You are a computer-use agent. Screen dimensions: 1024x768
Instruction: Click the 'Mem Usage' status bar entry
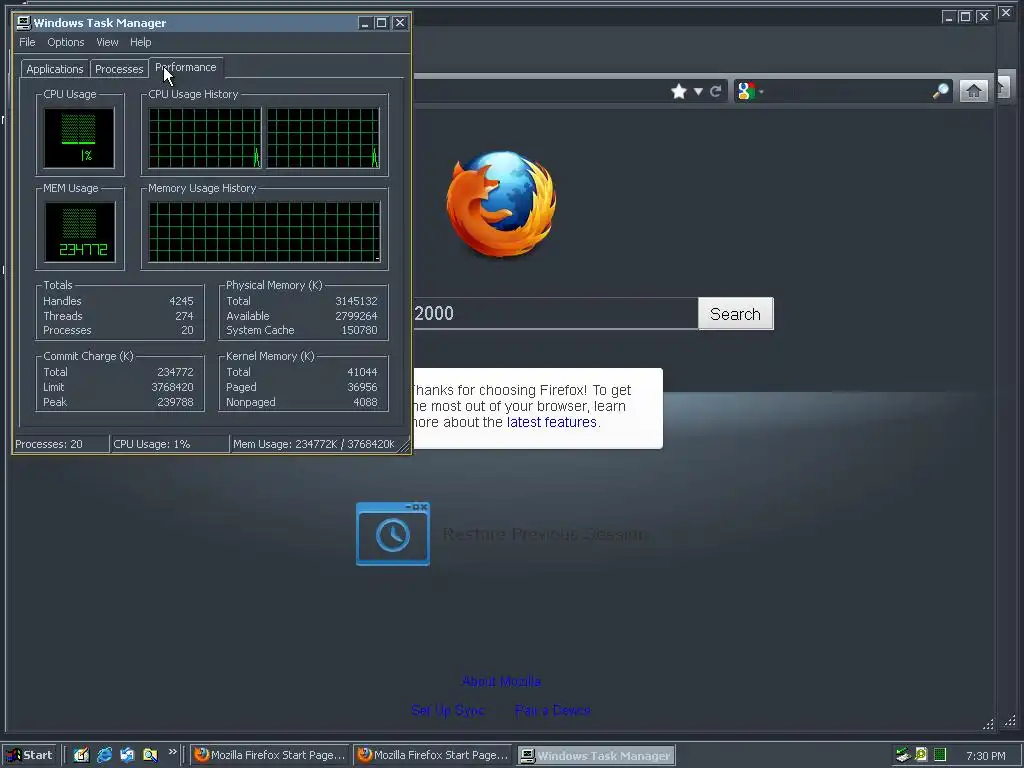[315, 444]
